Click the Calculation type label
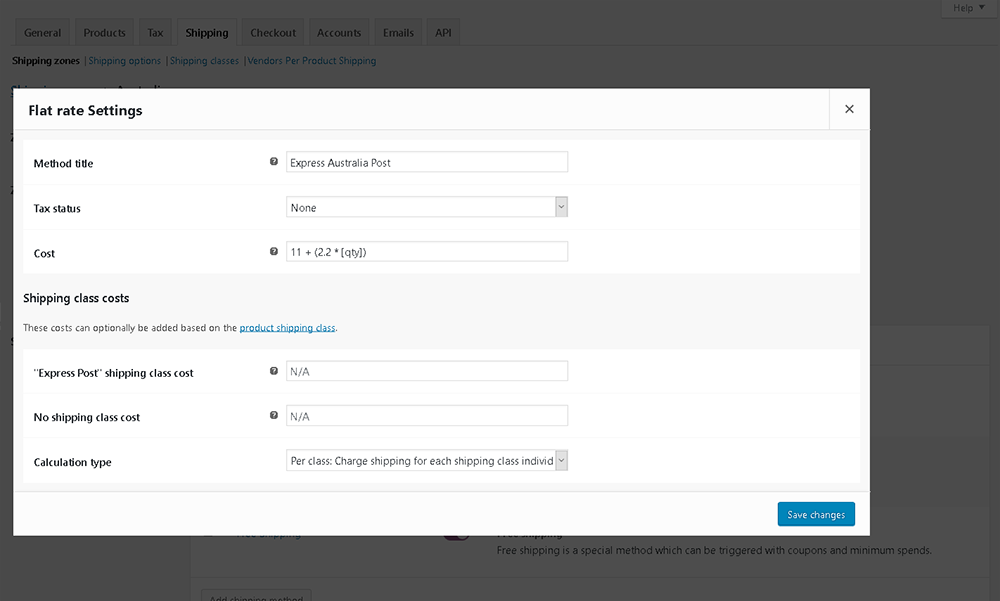 click(73, 462)
